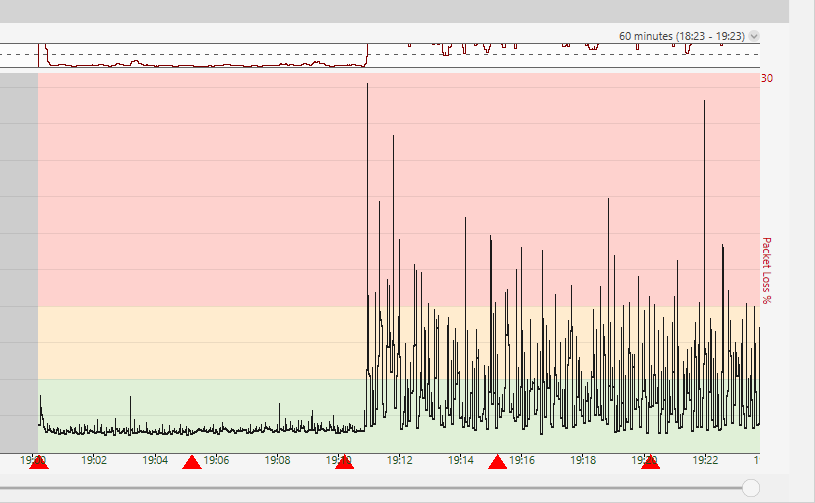Click the 60 minutes (18:23 - 19:23) label
The width and height of the screenshot is (815, 503).
[x=681, y=36]
